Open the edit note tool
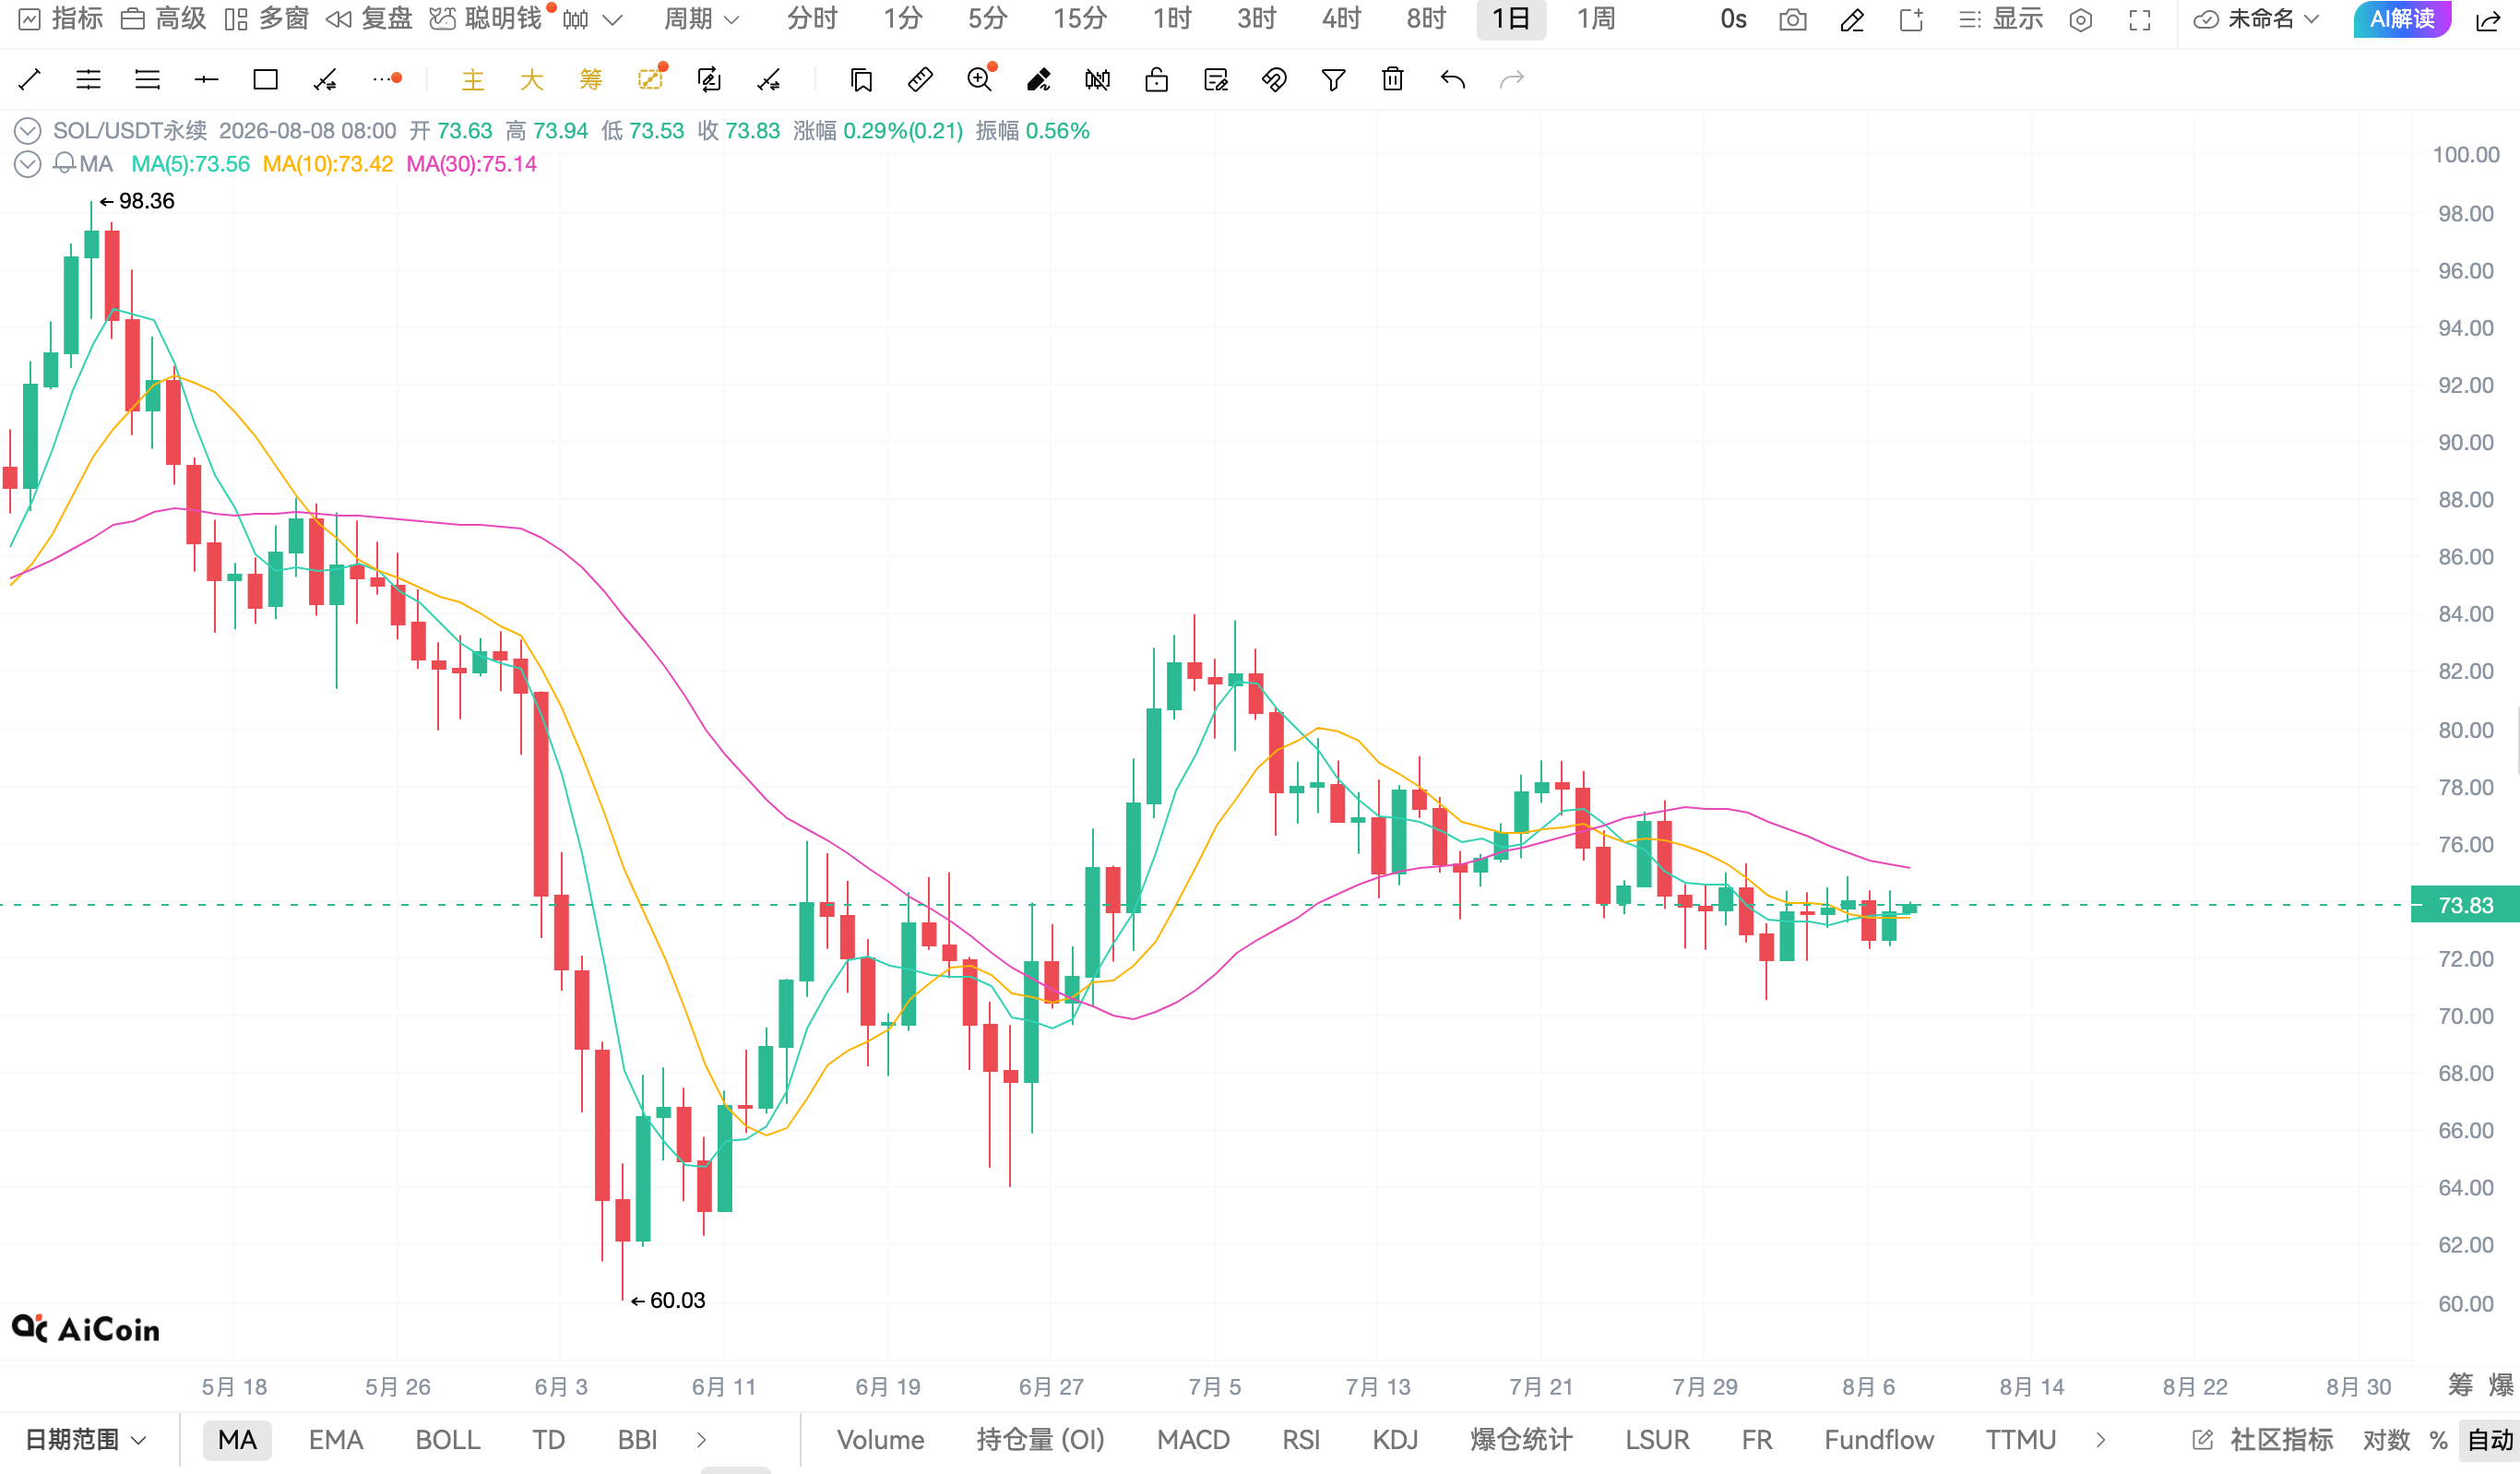This screenshot has width=2520, height=1474. pos(1215,80)
